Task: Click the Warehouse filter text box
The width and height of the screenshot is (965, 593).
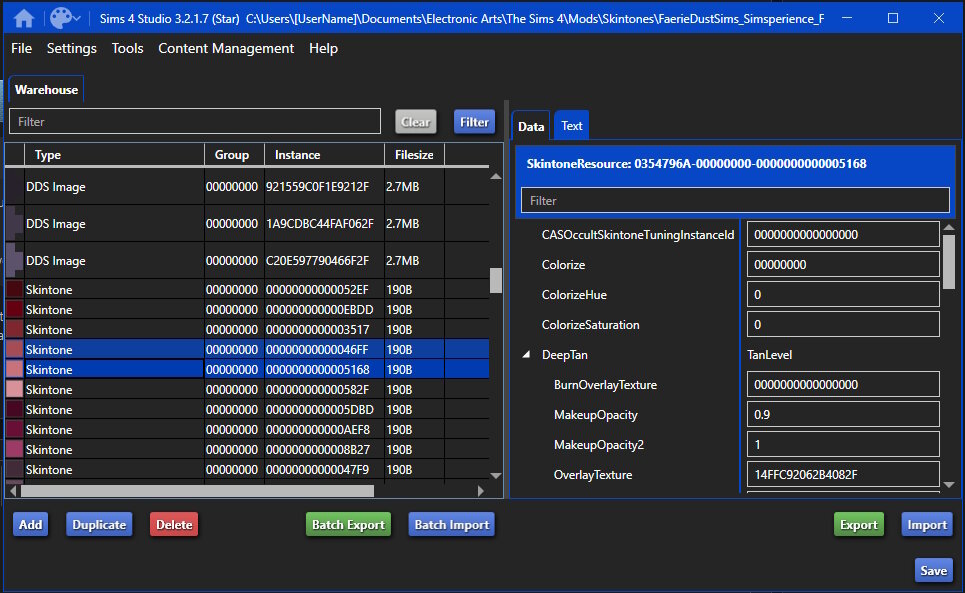Action: [x=195, y=121]
